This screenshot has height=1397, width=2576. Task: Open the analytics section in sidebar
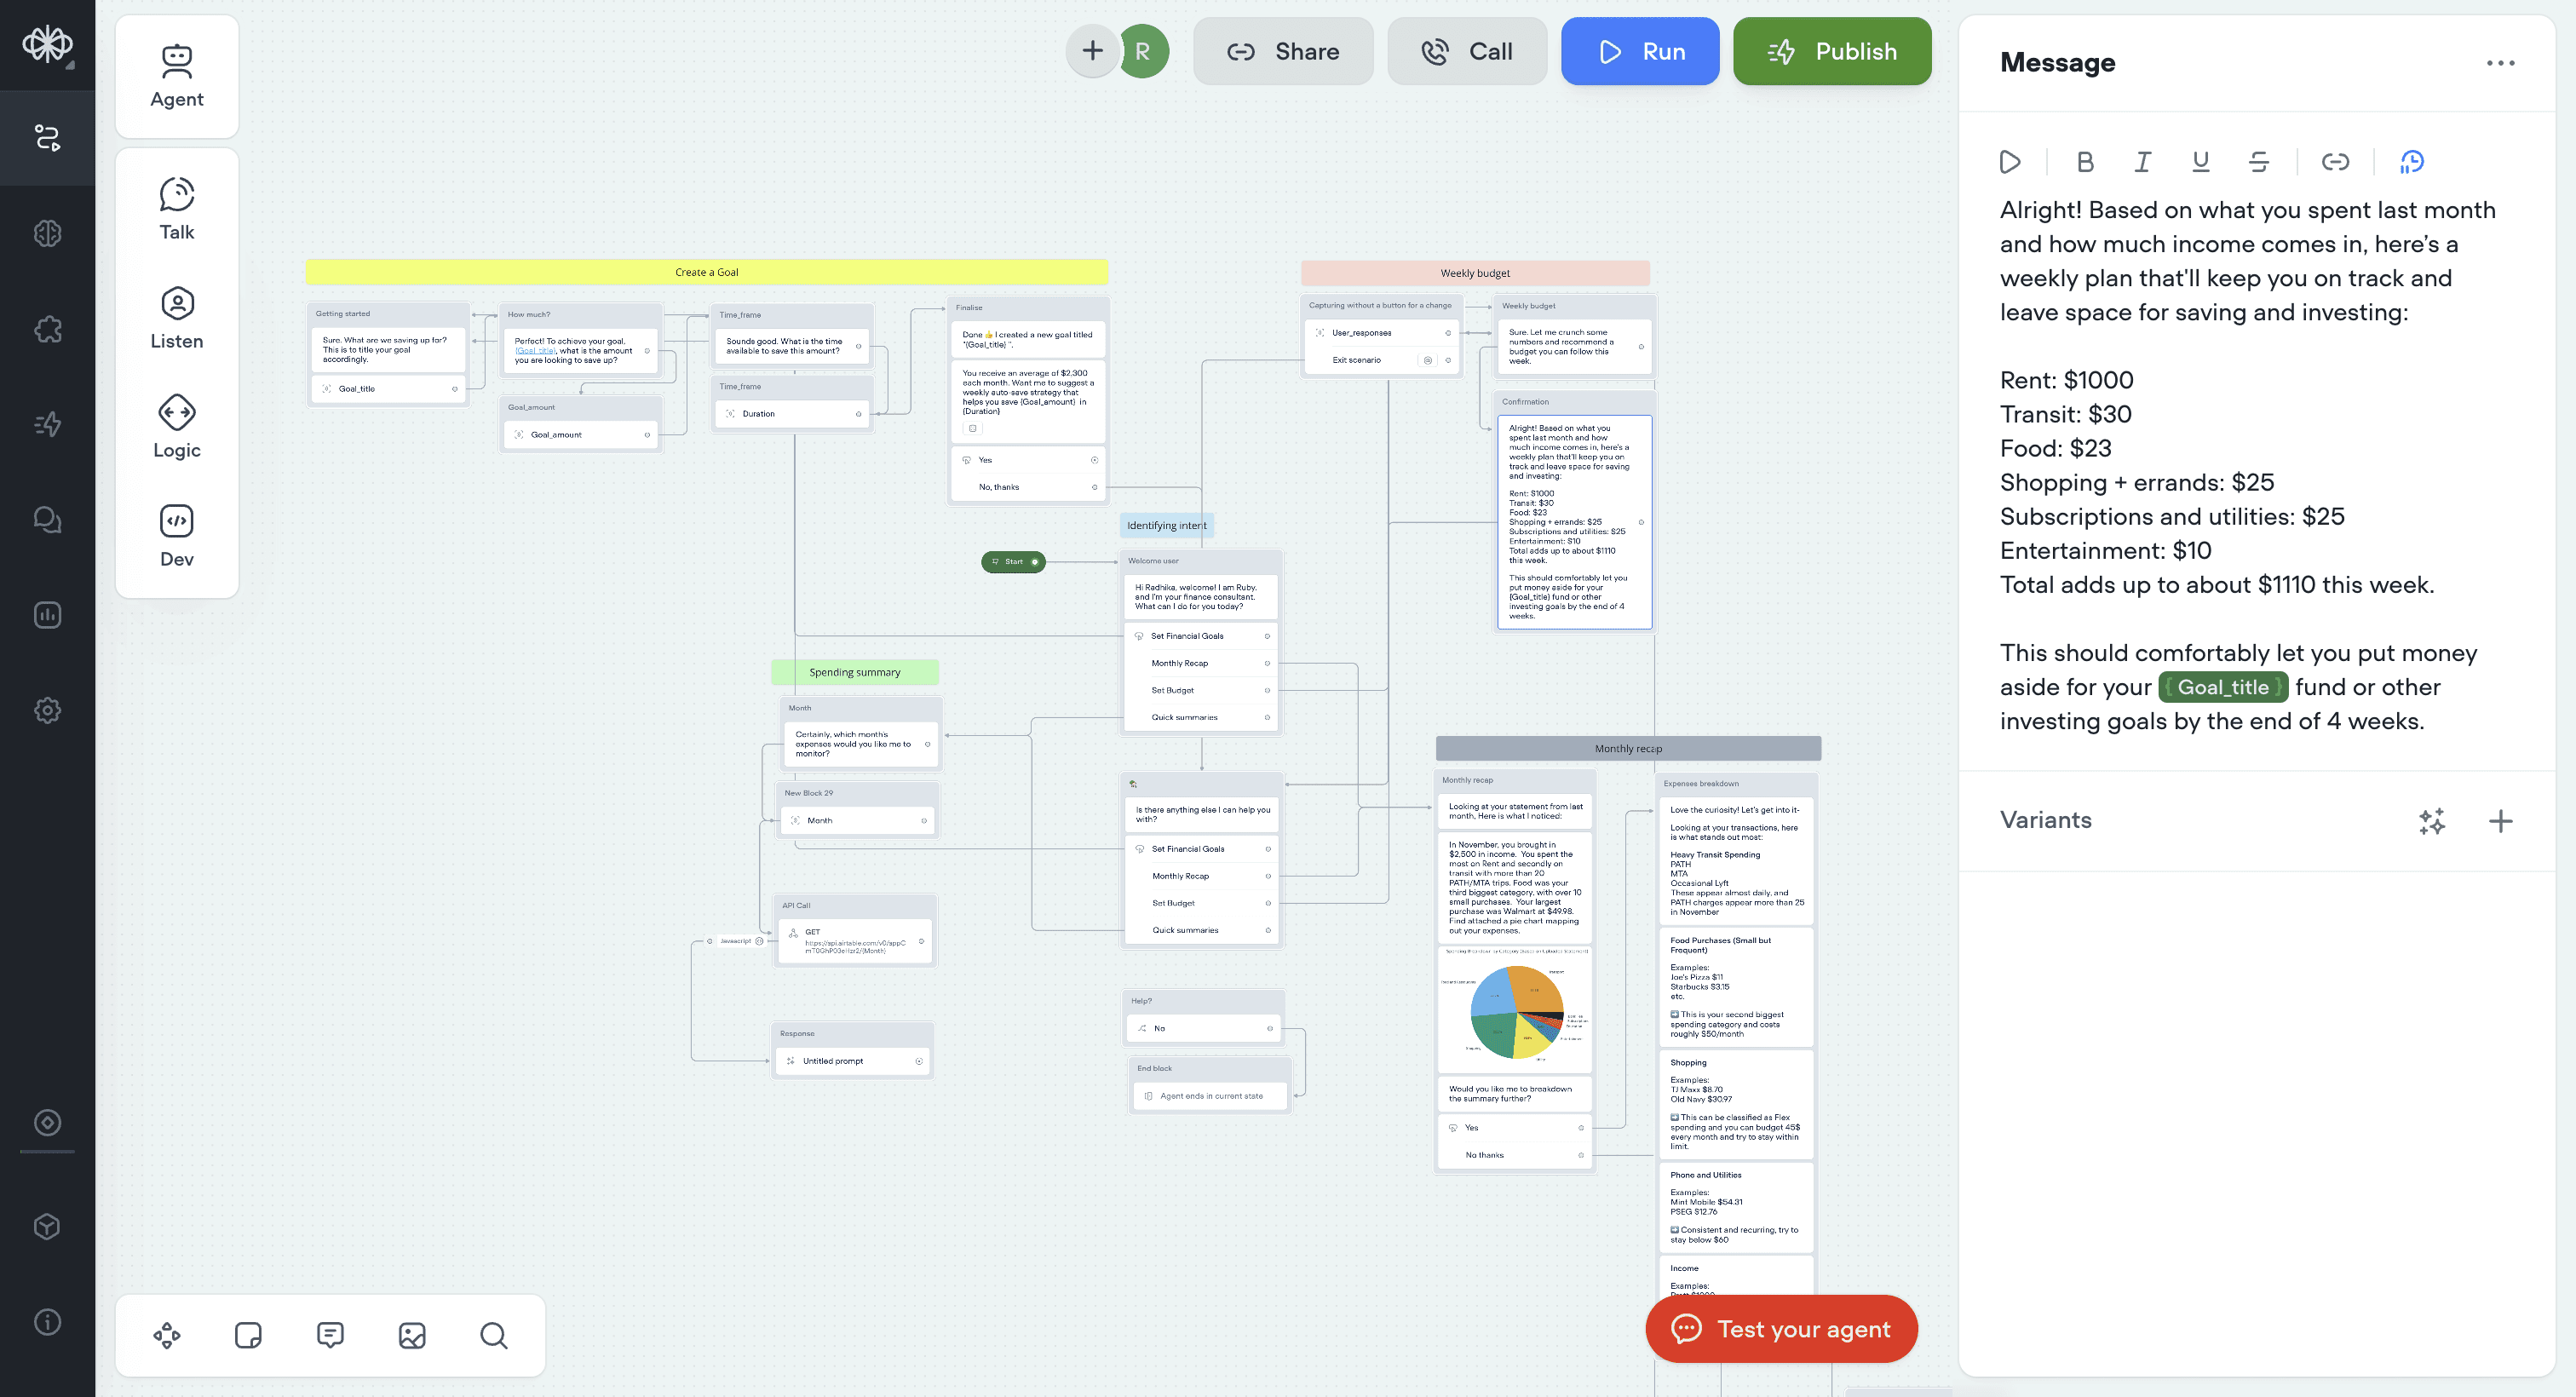point(48,615)
